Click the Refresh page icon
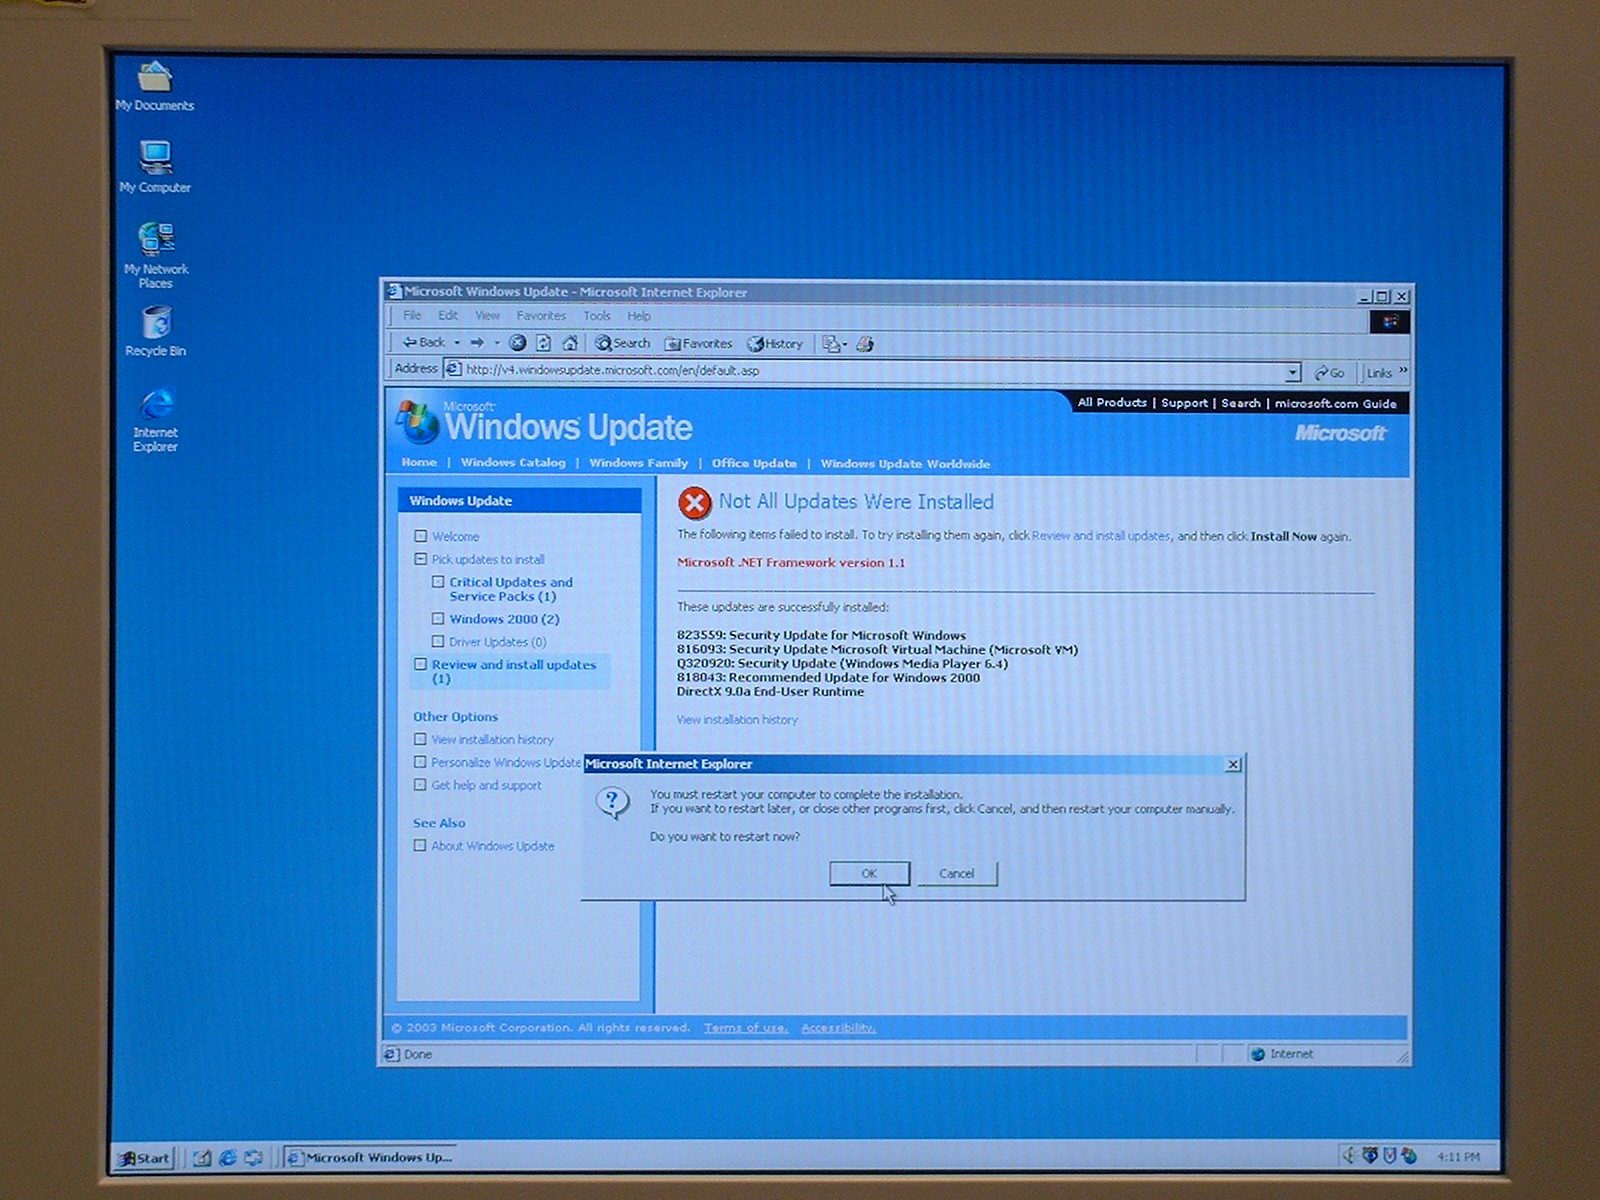The width and height of the screenshot is (1600, 1200). 543,343
